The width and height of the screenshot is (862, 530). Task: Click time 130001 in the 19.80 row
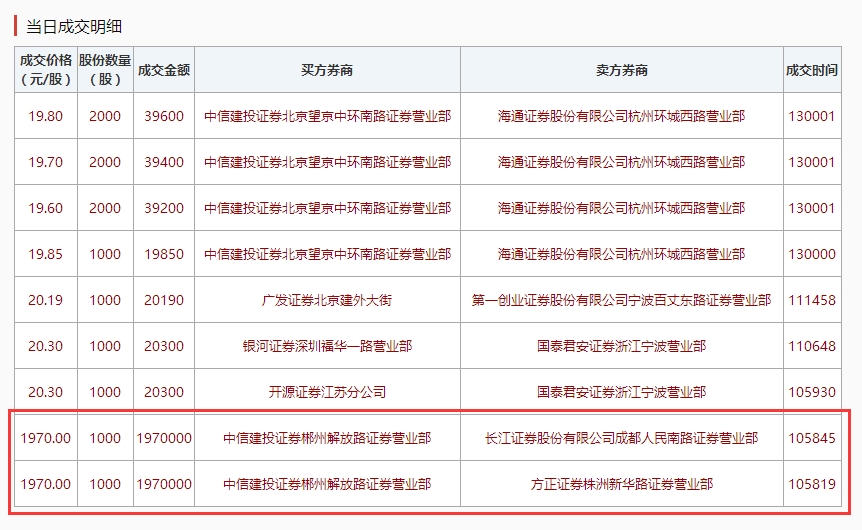pyautogui.click(x=812, y=116)
